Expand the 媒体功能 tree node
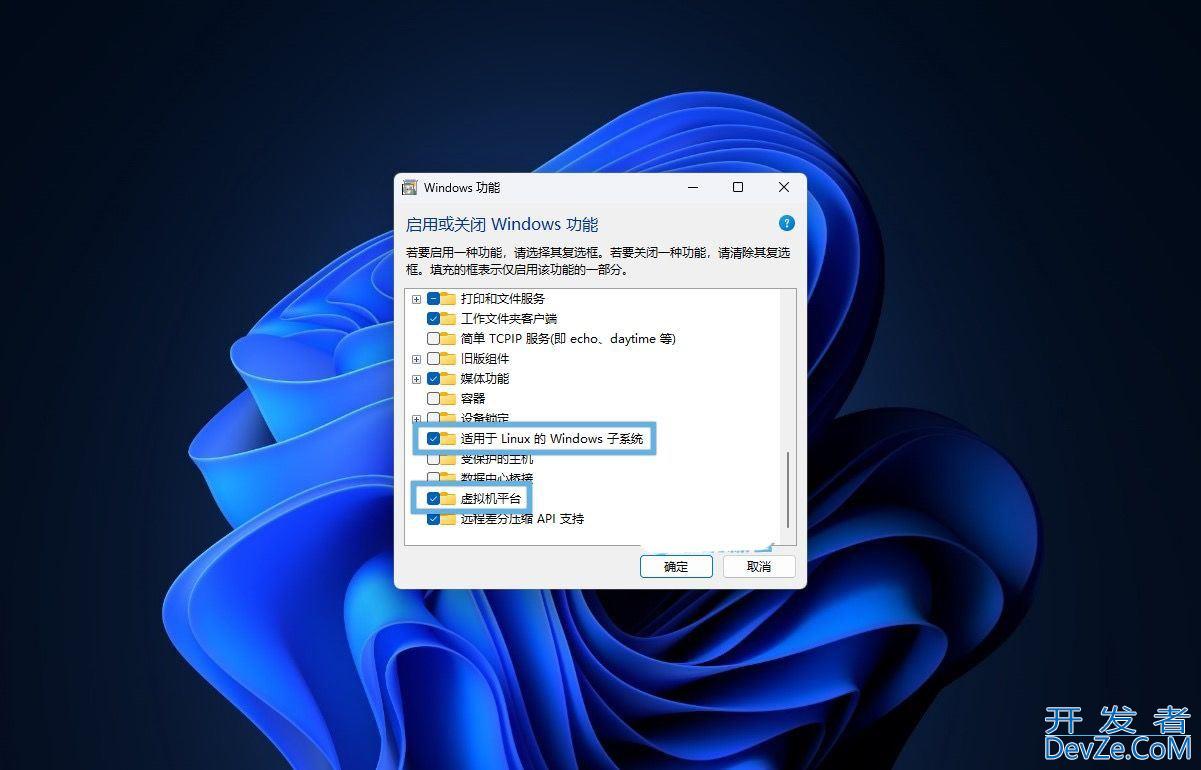1201x770 pixels. [x=416, y=379]
